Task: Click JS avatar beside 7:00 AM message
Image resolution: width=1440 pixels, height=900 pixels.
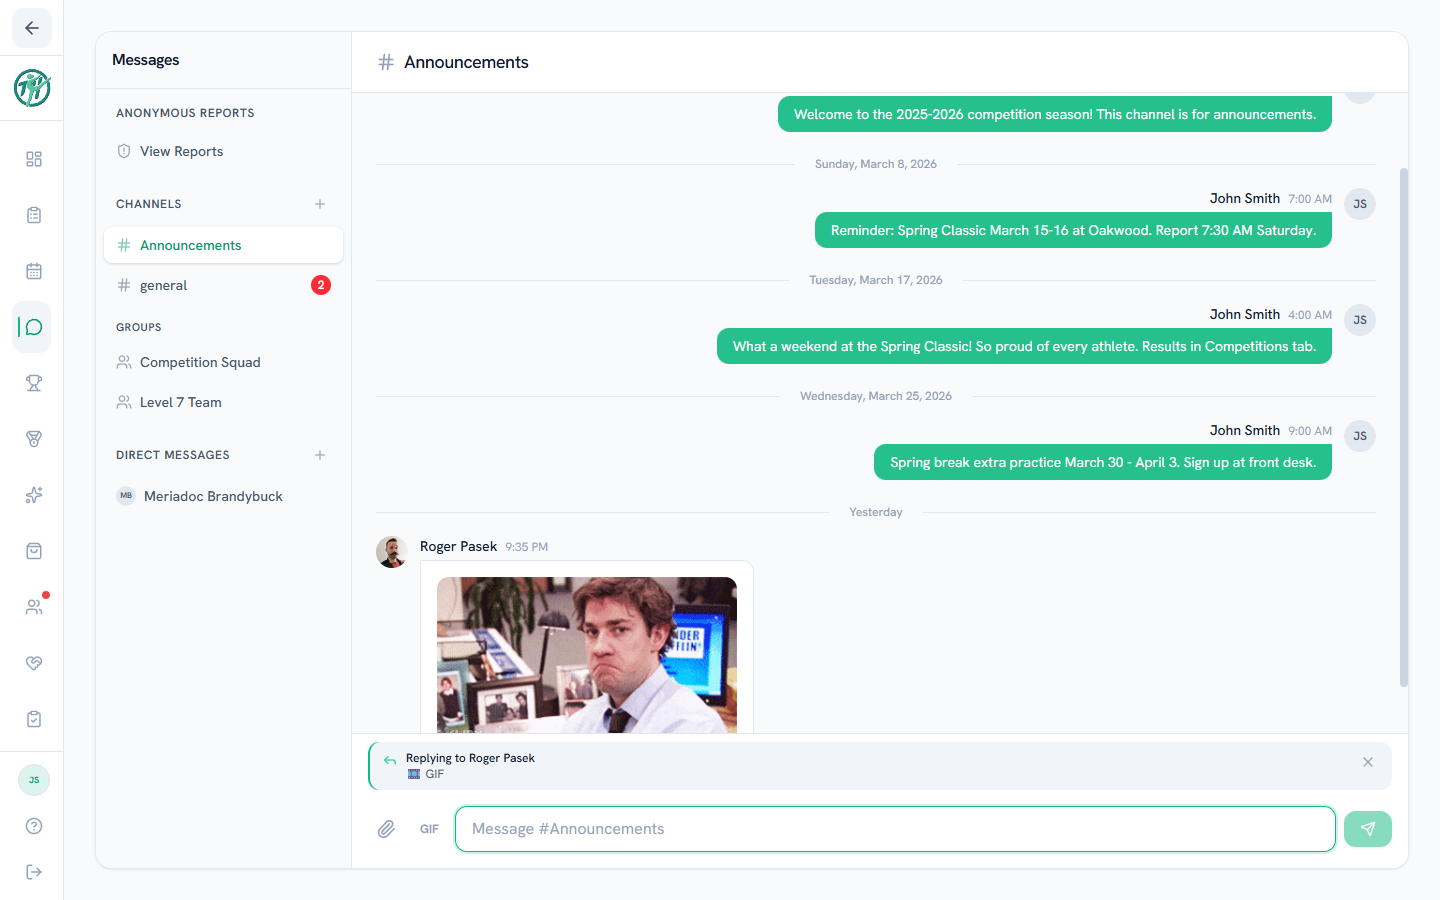Action: (x=1360, y=204)
